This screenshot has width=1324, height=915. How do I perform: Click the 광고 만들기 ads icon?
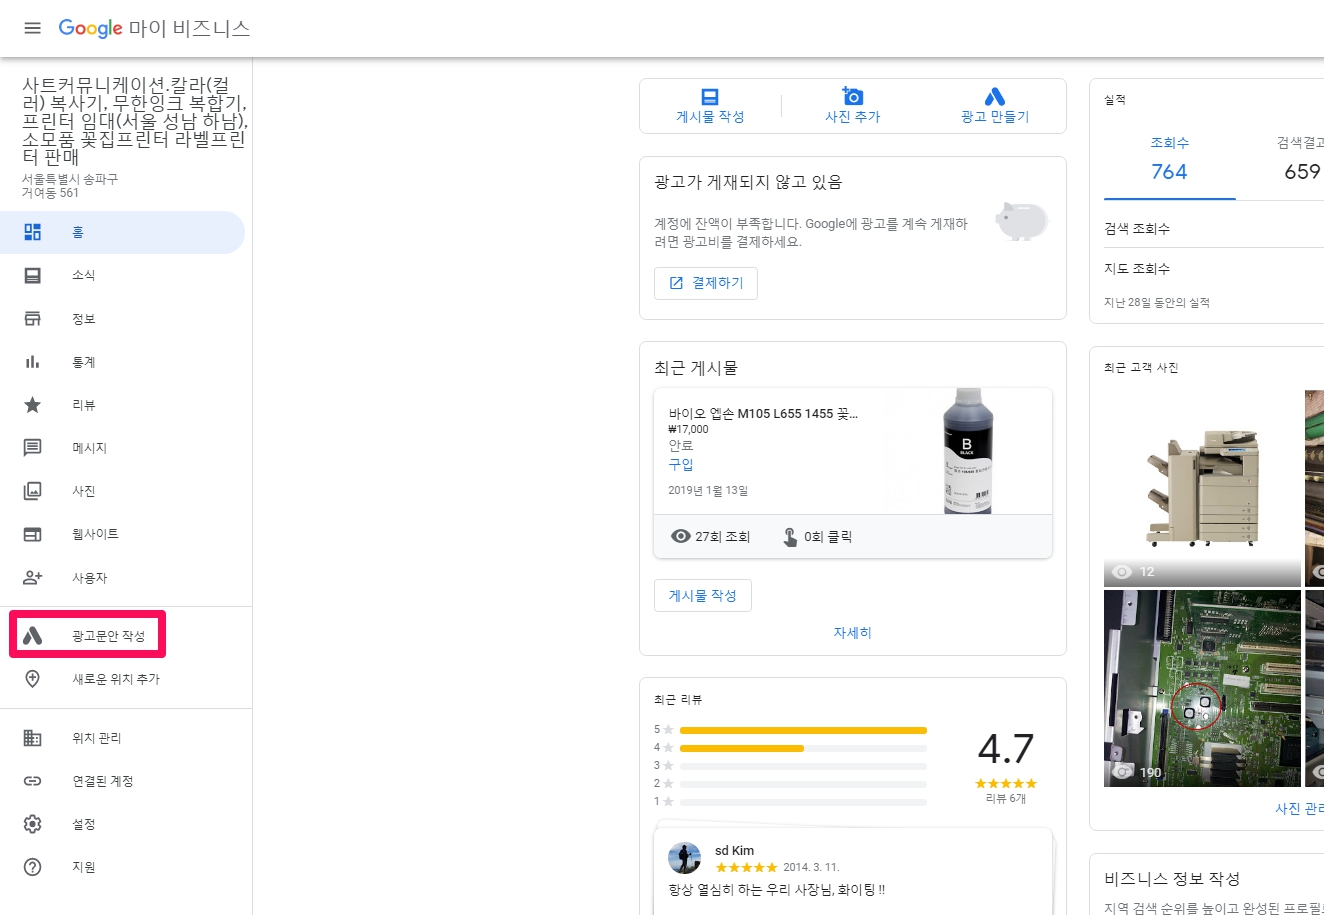[x=994, y=97]
